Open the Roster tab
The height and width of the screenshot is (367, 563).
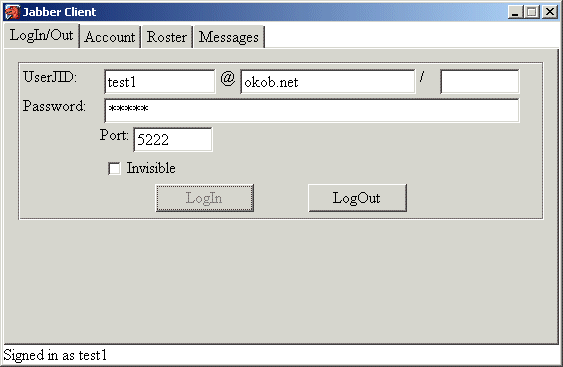167,37
